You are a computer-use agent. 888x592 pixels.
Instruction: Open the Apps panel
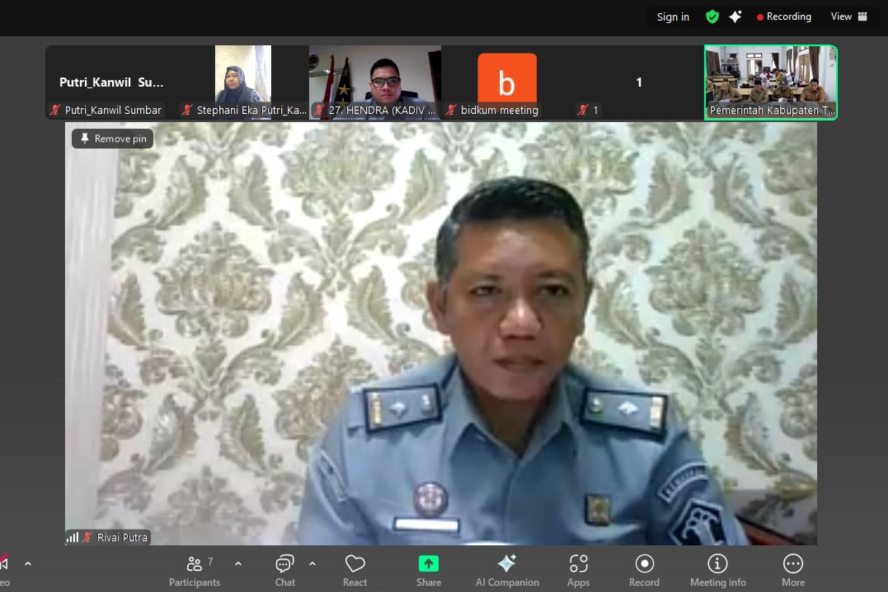(x=578, y=570)
